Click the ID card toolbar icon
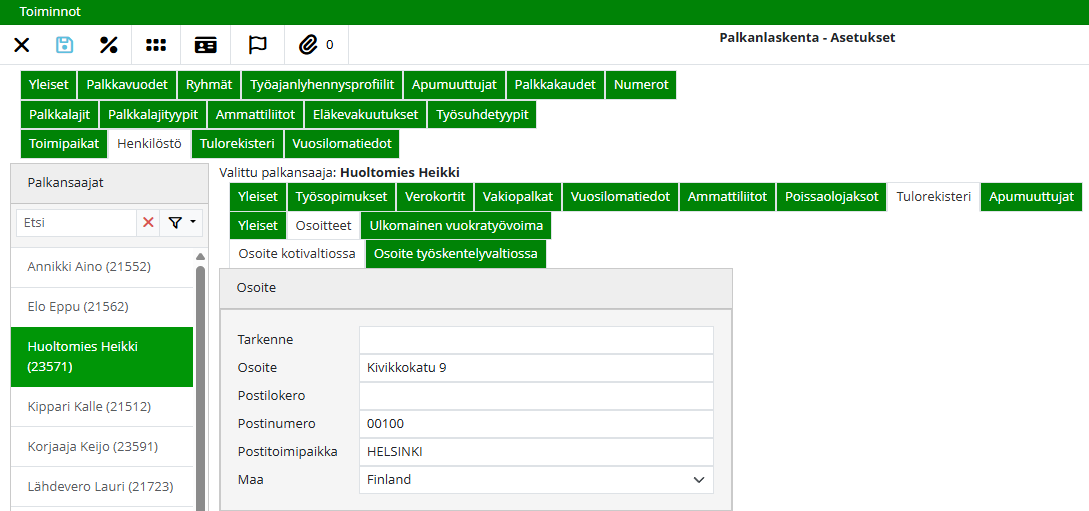Viewport: 1089px width, 511px height. pyautogui.click(x=206, y=45)
